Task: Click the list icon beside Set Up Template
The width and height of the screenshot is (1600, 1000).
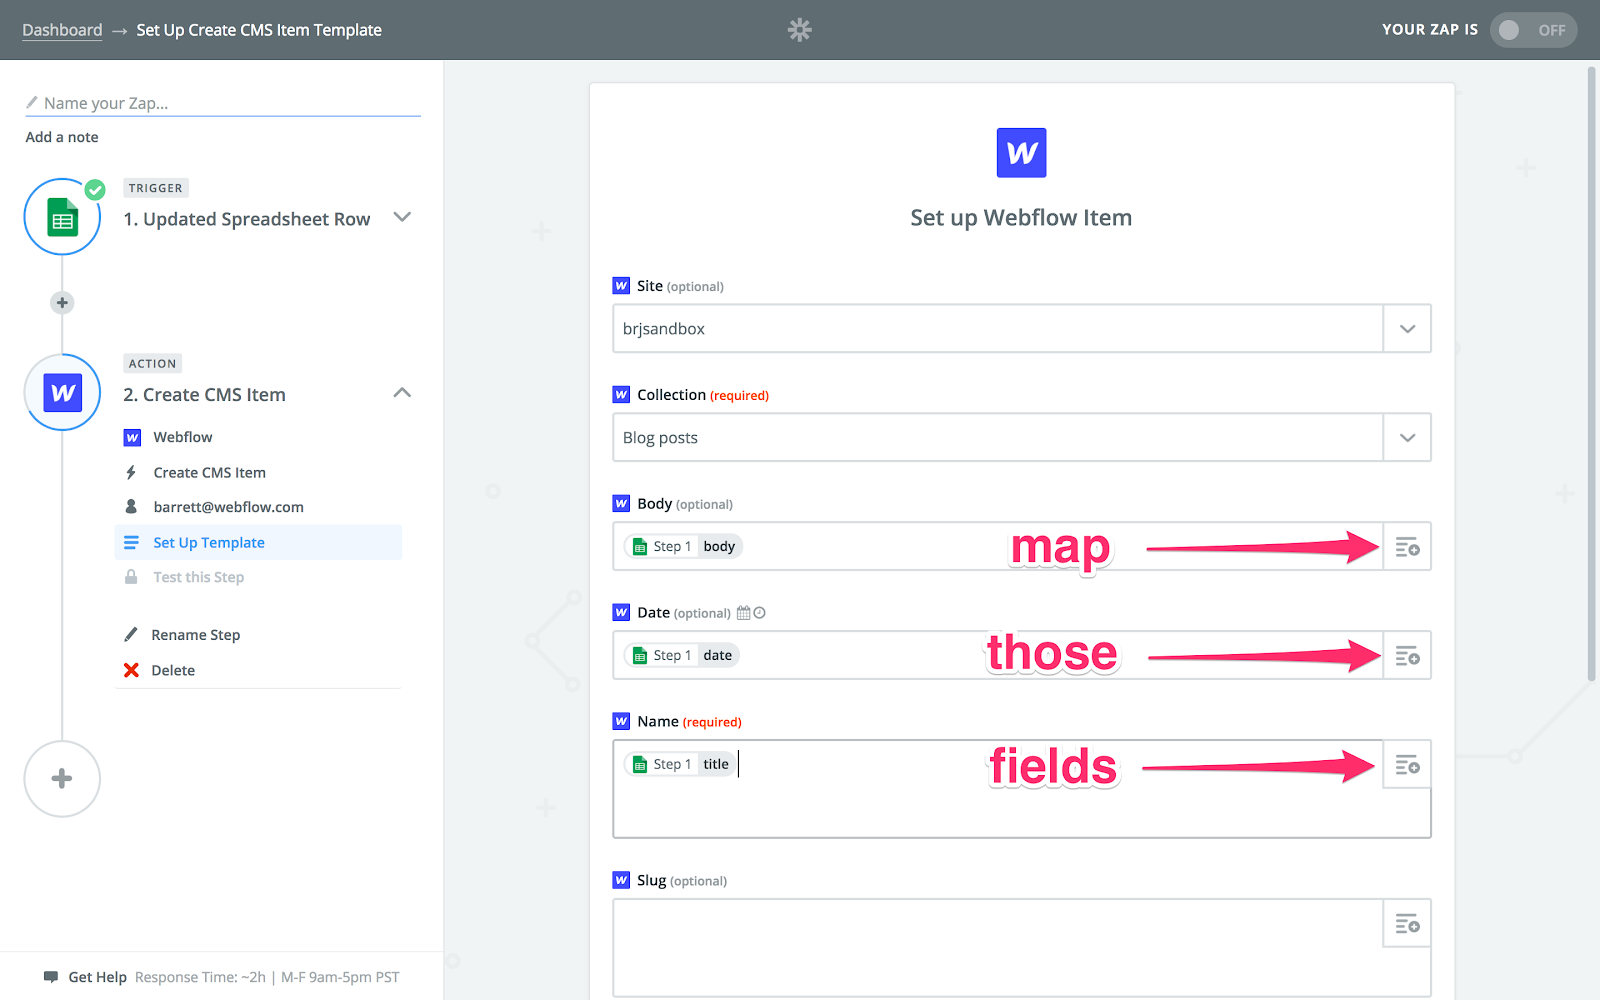Action: (131, 542)
